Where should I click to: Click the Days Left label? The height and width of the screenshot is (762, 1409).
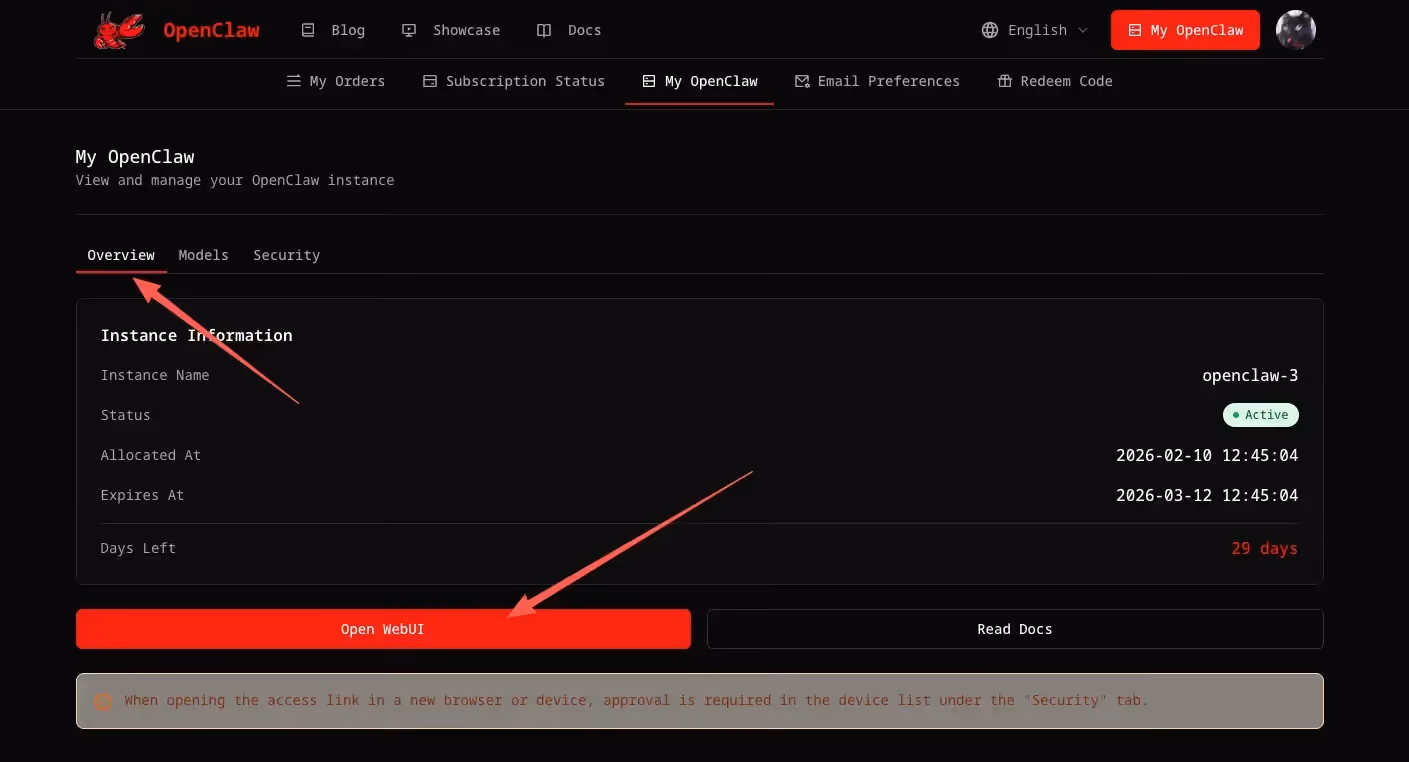138,548
